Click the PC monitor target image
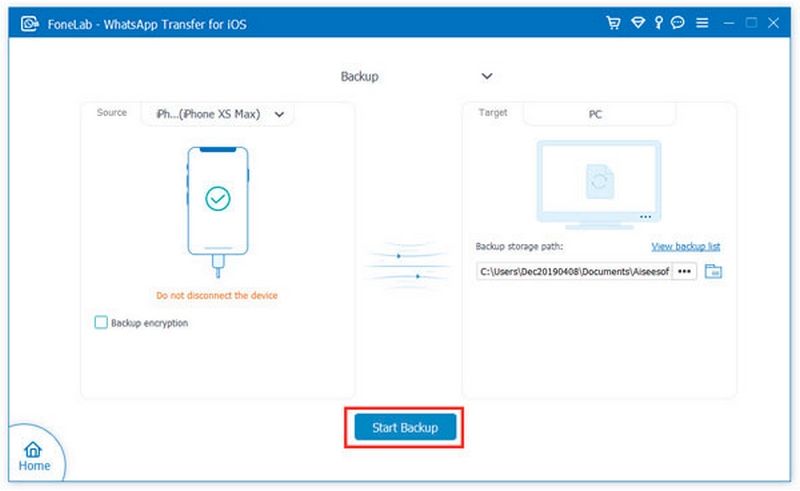The image size is (800, 491). tap(596, 181)
